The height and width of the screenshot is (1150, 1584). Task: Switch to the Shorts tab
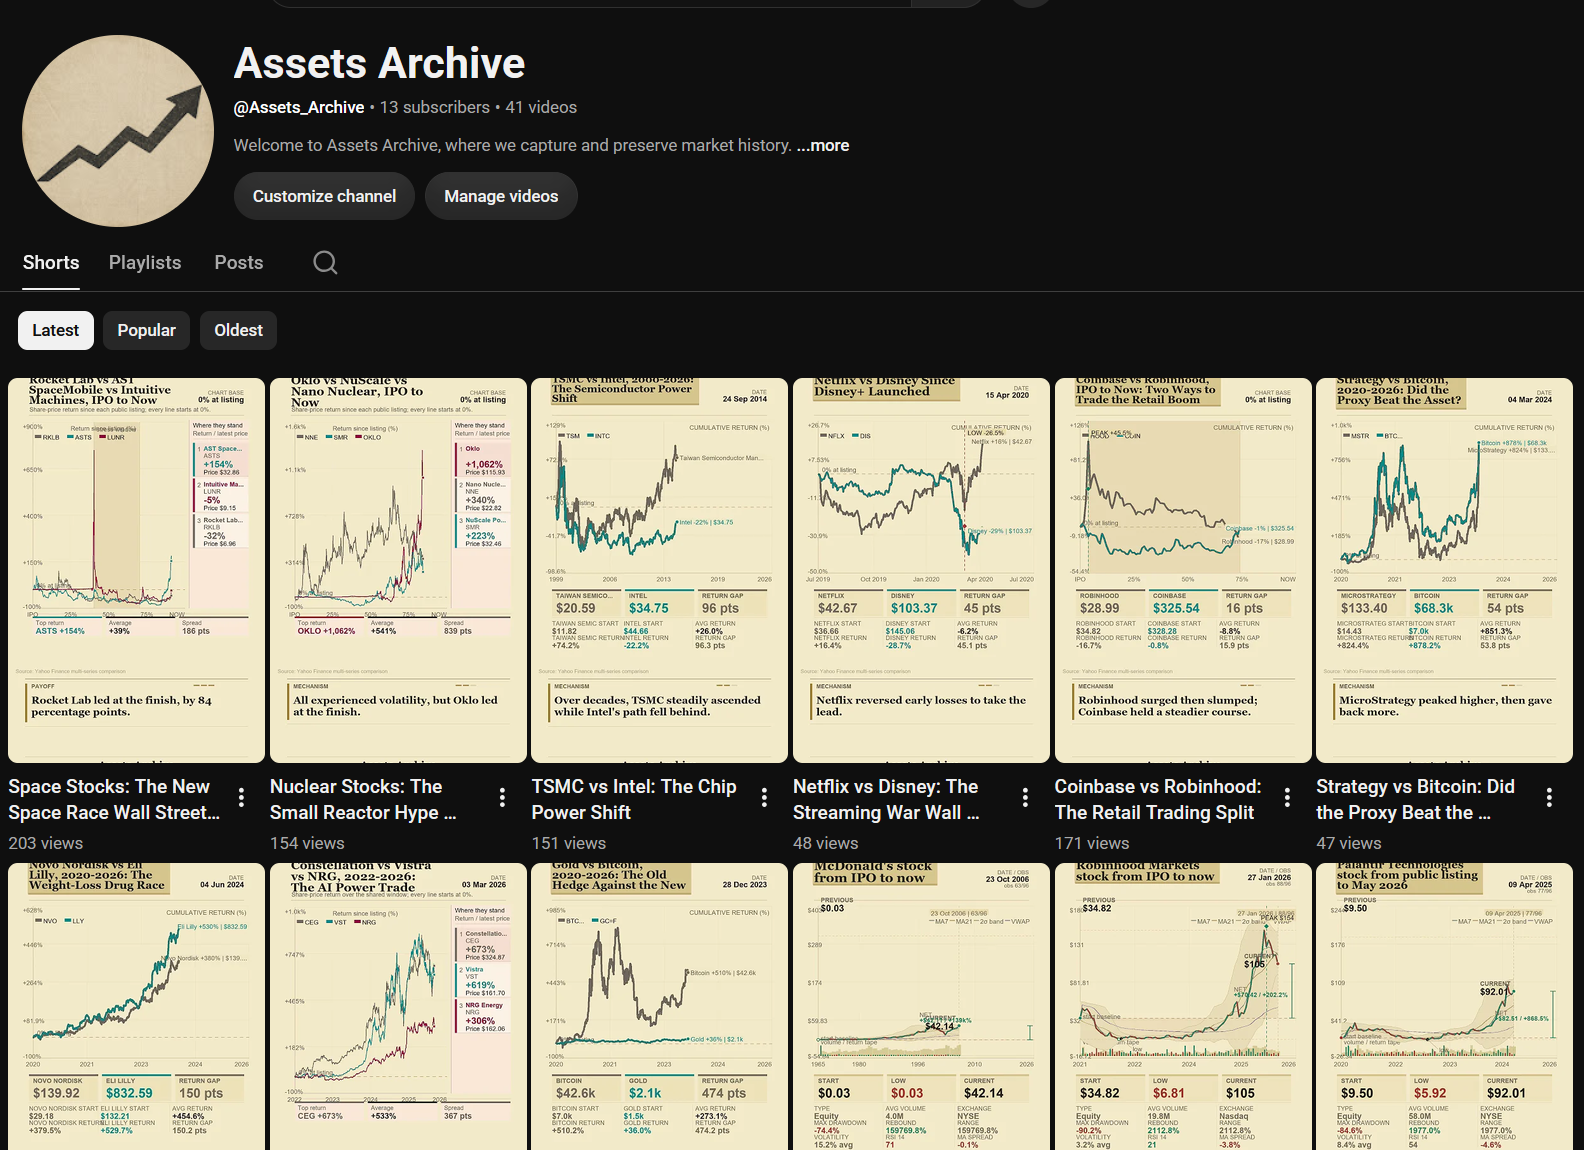[51, 262]
